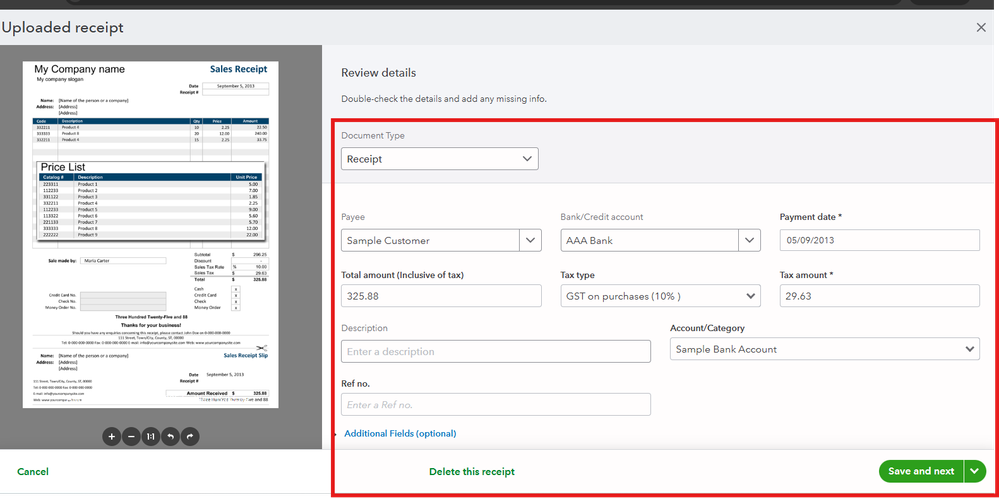Screen dimensions: 999x498
Task: Focus the Description text box
Action: click(496, 351)
